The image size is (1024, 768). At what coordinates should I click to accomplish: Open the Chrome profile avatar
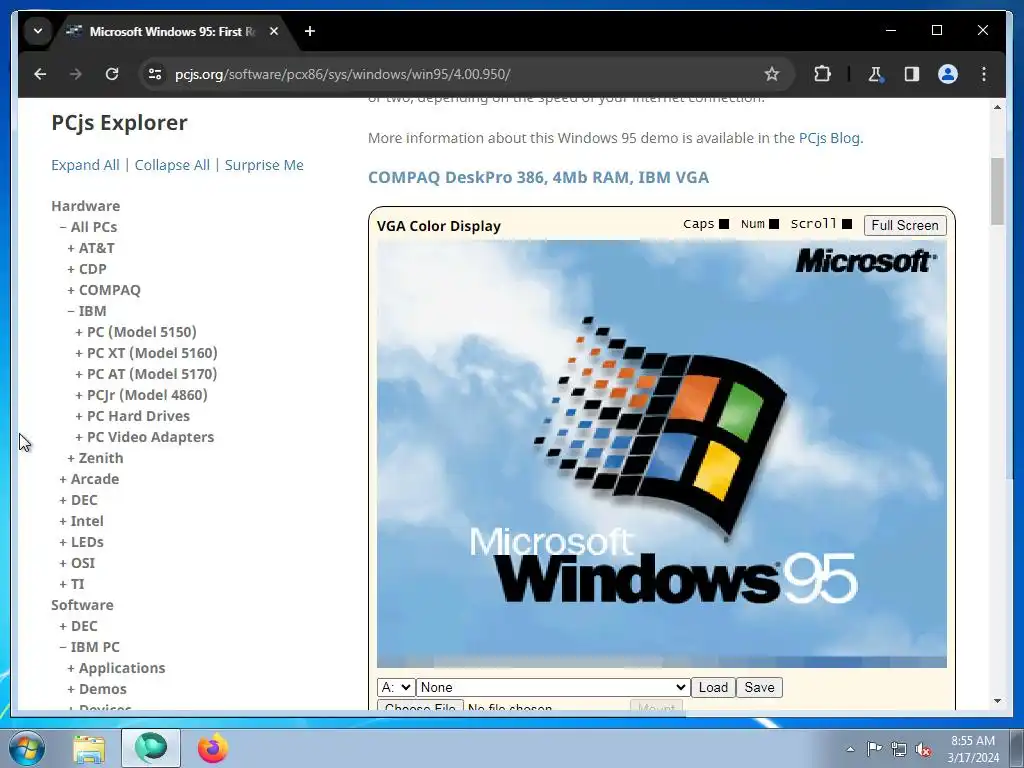[948, 74]
